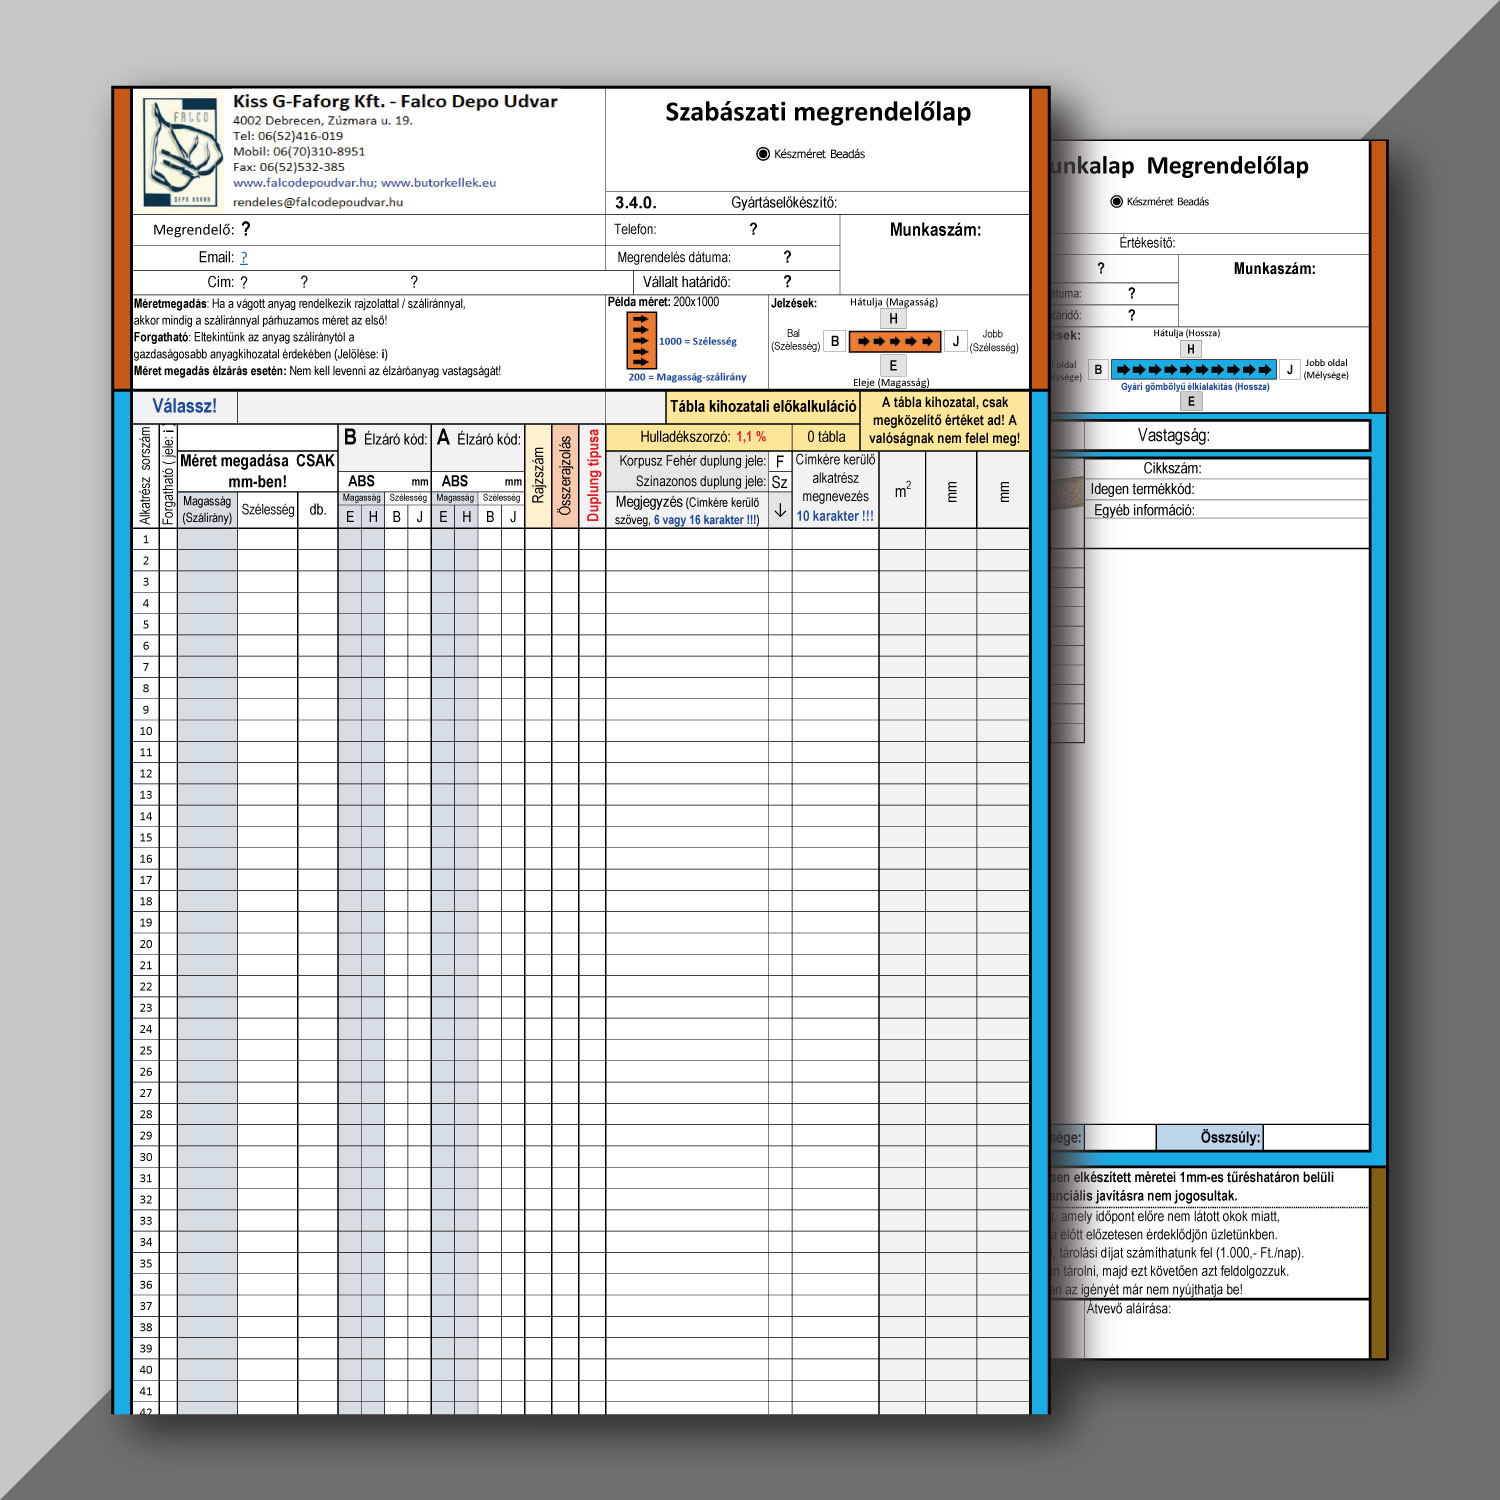This screenshot has height=1500, width=1500.
Task: Select row number 20 in the parts table
Action: [x=146, y=944]
